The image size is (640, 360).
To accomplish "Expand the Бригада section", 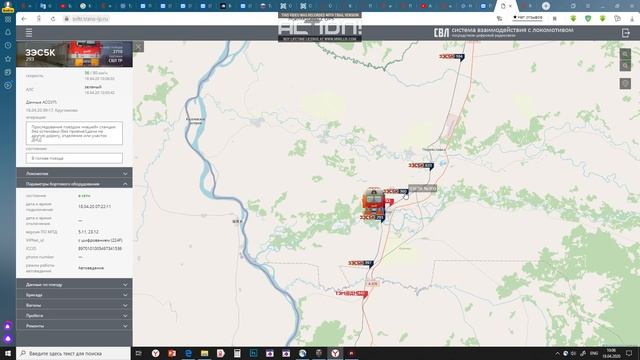I will tap(74, 295).
